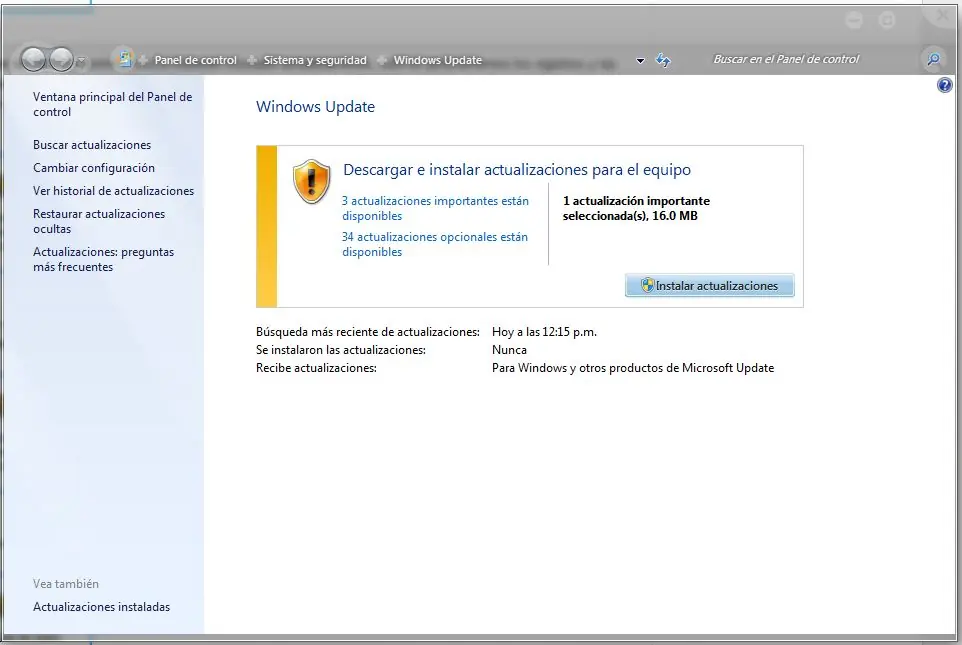Screen dimensions: 962x645
Task: Open Sistema y seguridad breadcrumb
Action: point(315,60)
